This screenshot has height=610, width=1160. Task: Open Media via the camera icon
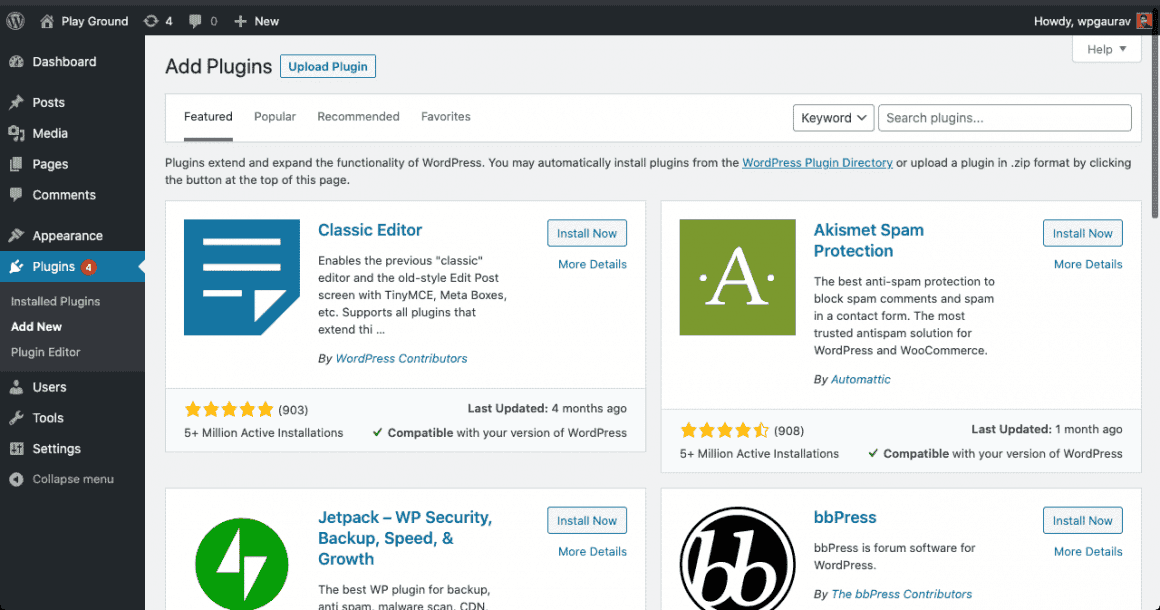tap(18, 132)
